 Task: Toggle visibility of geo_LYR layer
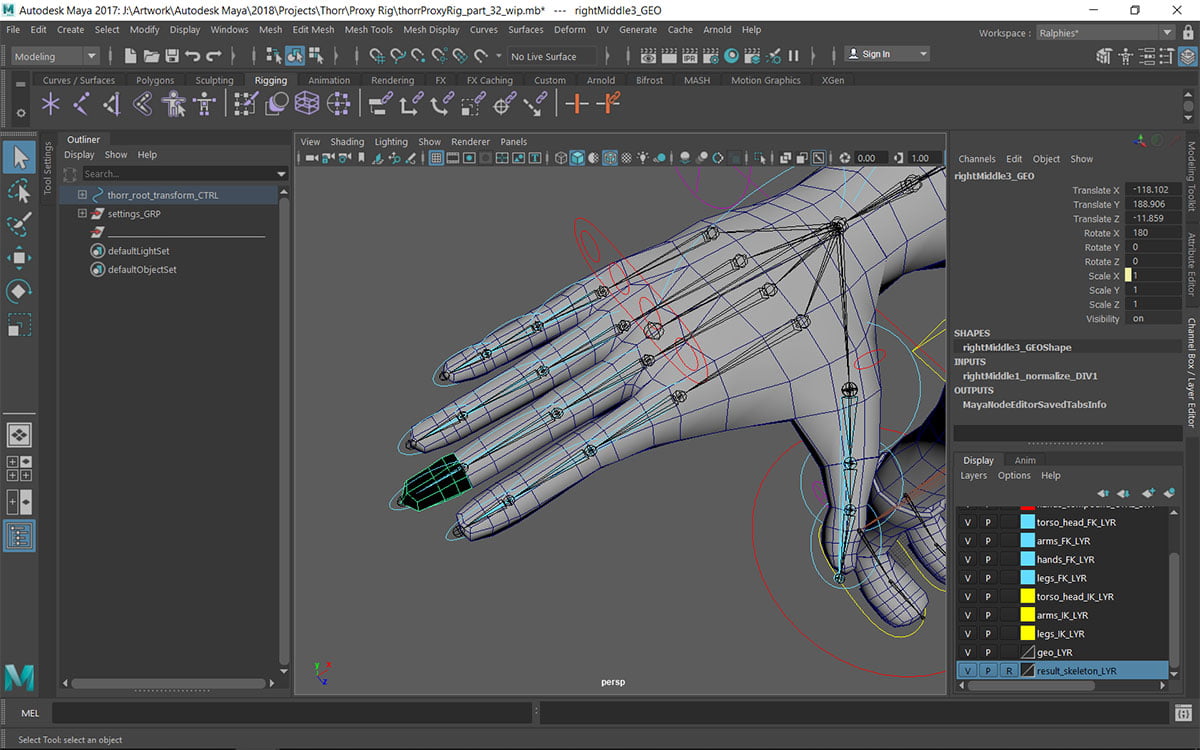pyautogui.click(x=967, y=652)
